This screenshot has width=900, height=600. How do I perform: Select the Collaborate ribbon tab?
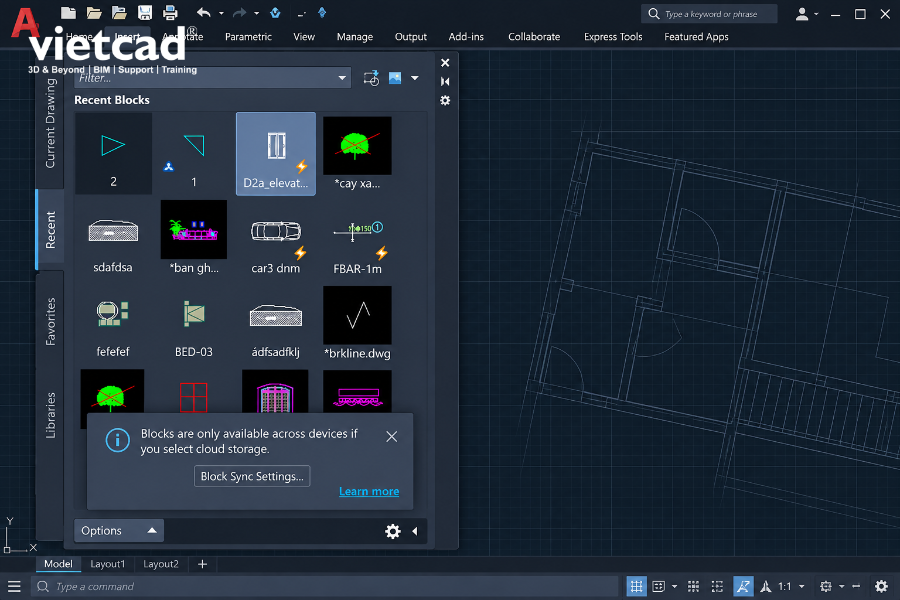[534, 37]
